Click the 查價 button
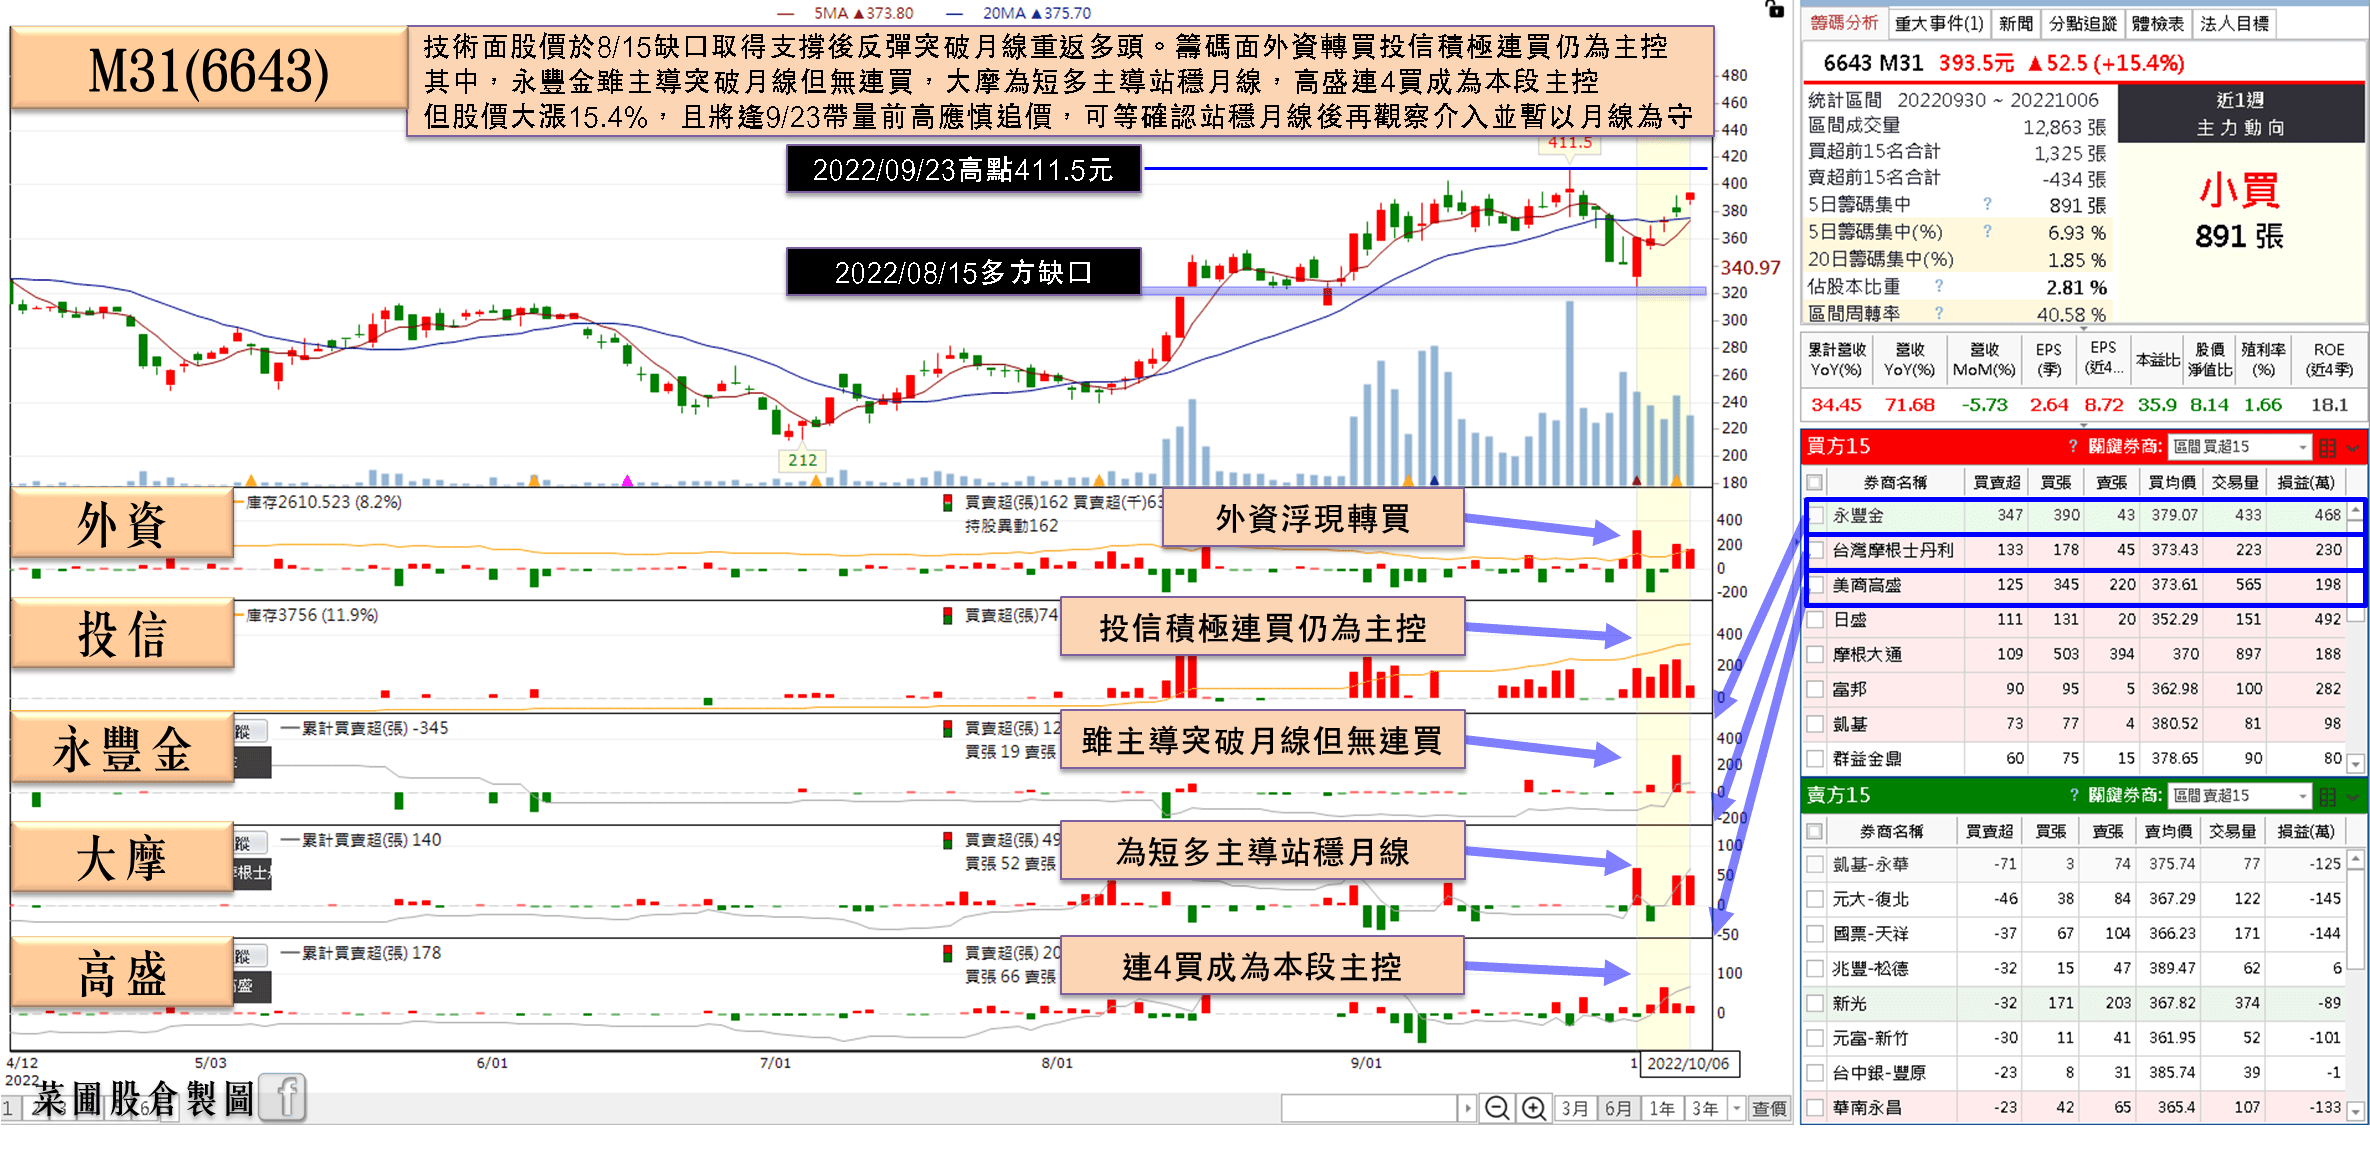This screenshot has width=2370, height=1152. (x=1768, y=1108)
